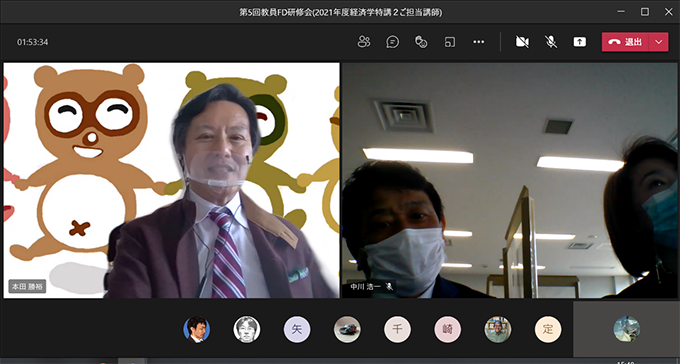The height and width of the screenshot is (364, 680).
Task: Select the 本田 勝裕 video tile label
Action: tap(27, 286)
